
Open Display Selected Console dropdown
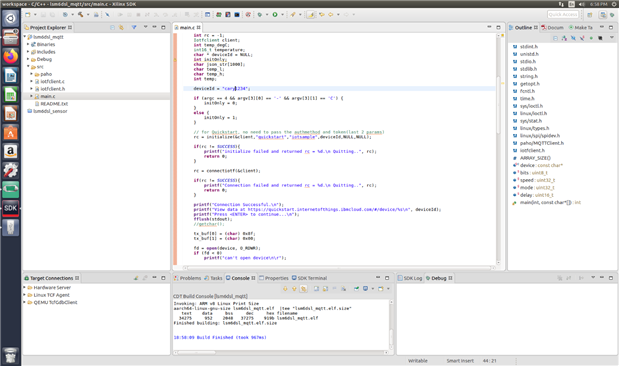pos(373,289)
